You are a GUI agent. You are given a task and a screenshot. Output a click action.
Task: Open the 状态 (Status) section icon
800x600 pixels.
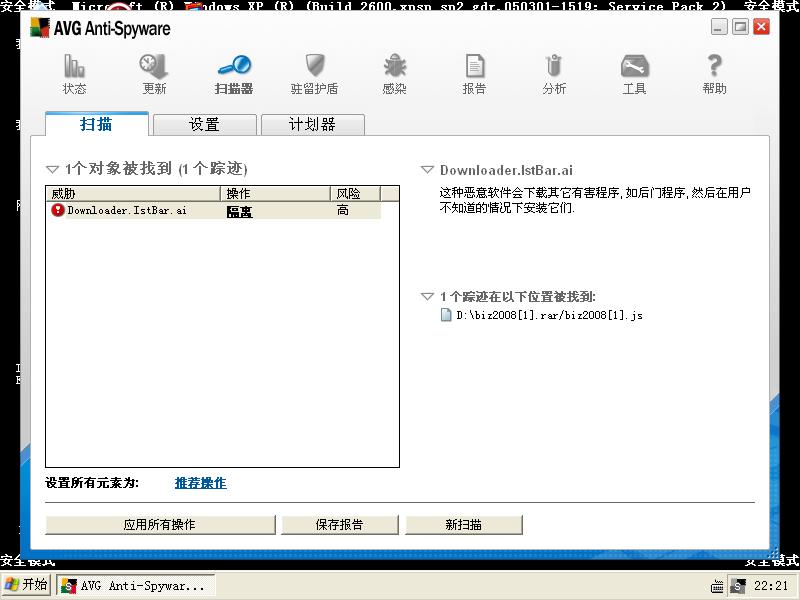(x=74, y=67)
